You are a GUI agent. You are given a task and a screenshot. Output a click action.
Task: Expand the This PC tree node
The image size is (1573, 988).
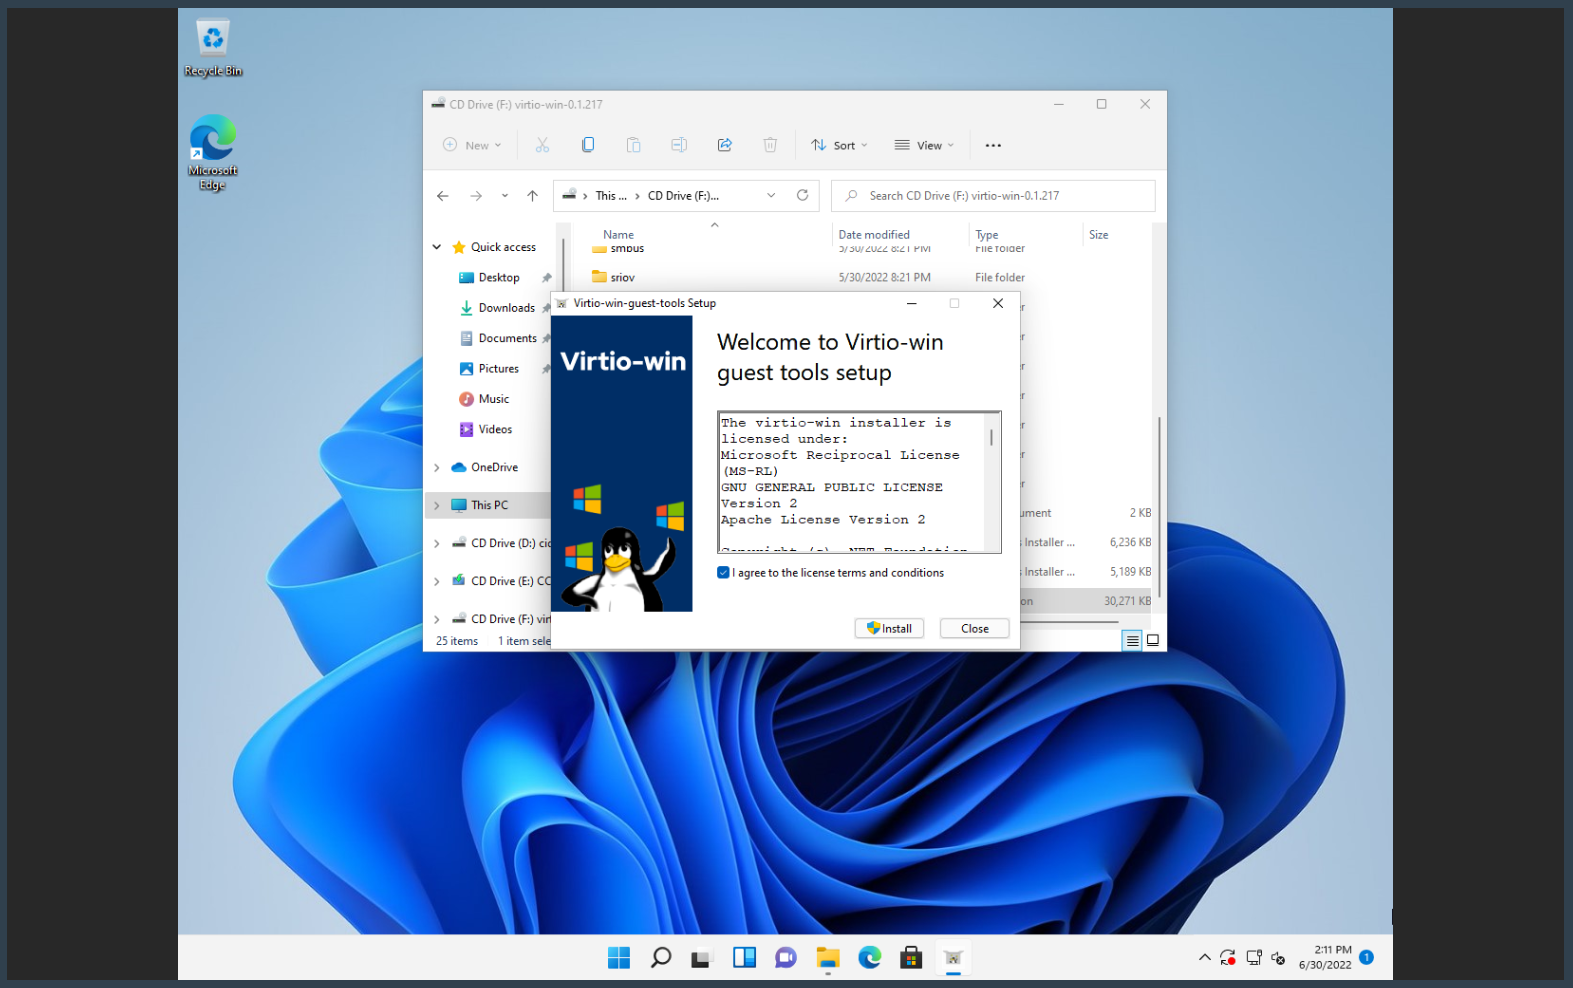pyautogui.click(x=437, y=505)
